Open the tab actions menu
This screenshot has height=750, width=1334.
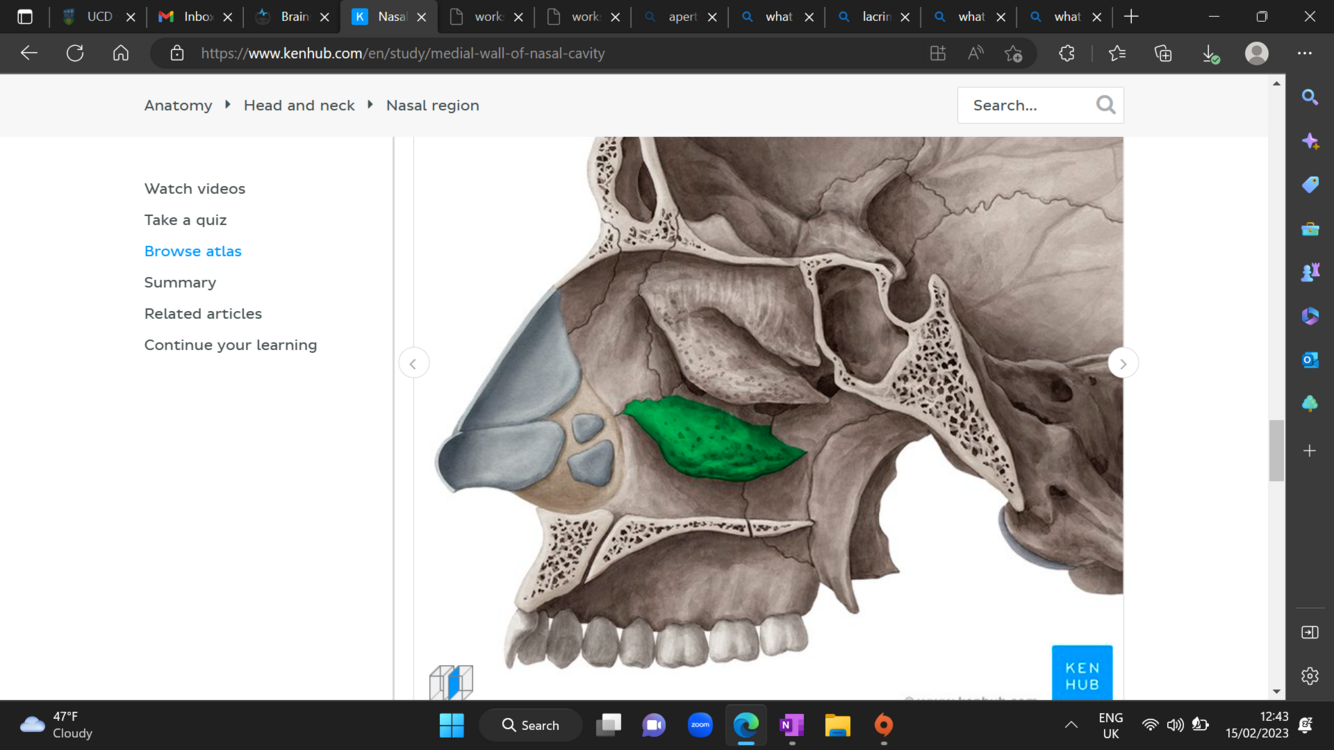click(x=25, y=17)
